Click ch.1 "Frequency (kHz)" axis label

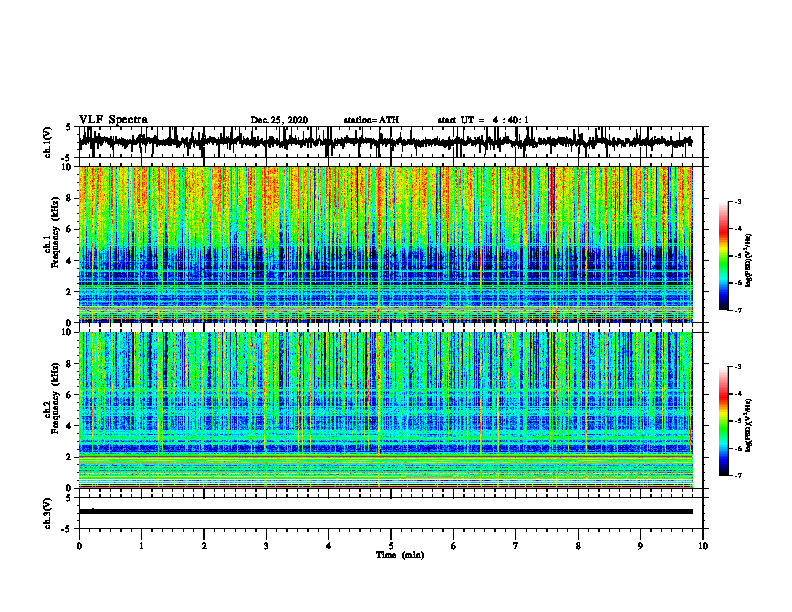coord(55,232)
